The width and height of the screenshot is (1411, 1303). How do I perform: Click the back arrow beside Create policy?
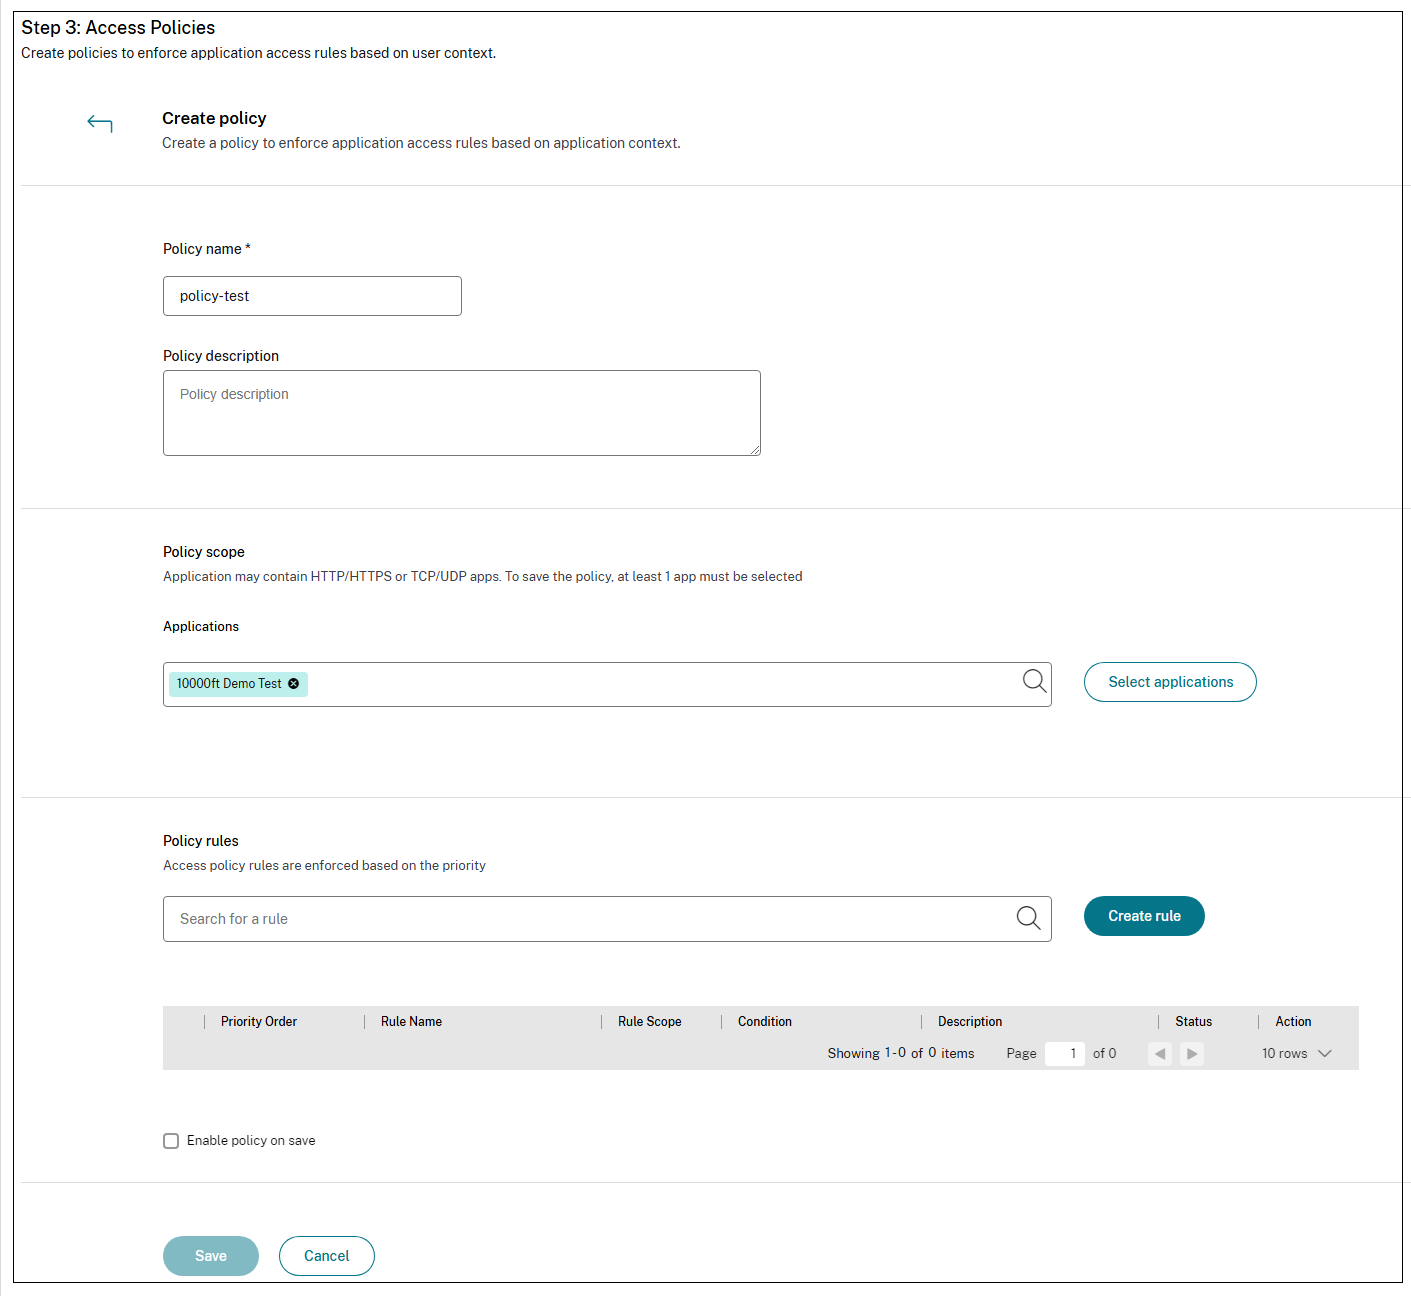tap(100, 124)
